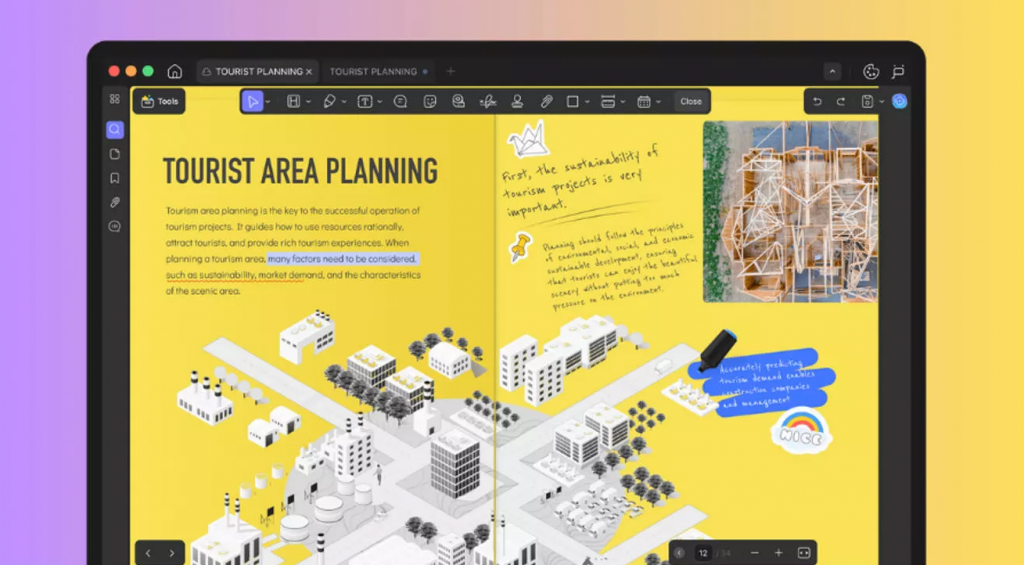Go to previous page arrow bottom-left
The width and height of the screenshot is (1024, 565).
148,553
